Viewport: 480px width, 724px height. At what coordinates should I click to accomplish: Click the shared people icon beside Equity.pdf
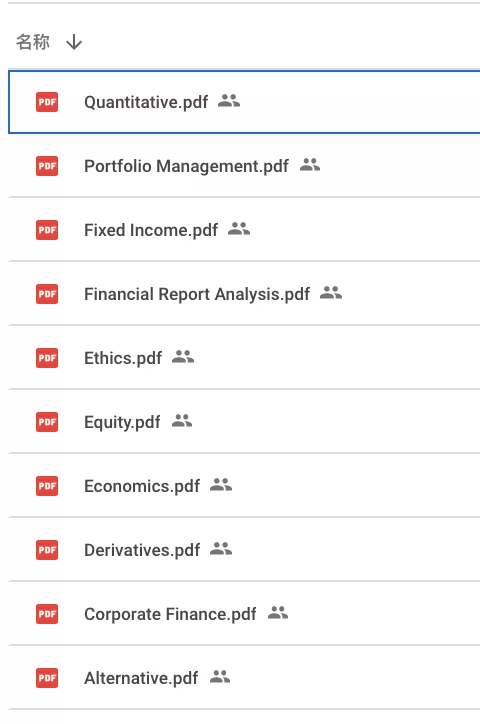182,421
